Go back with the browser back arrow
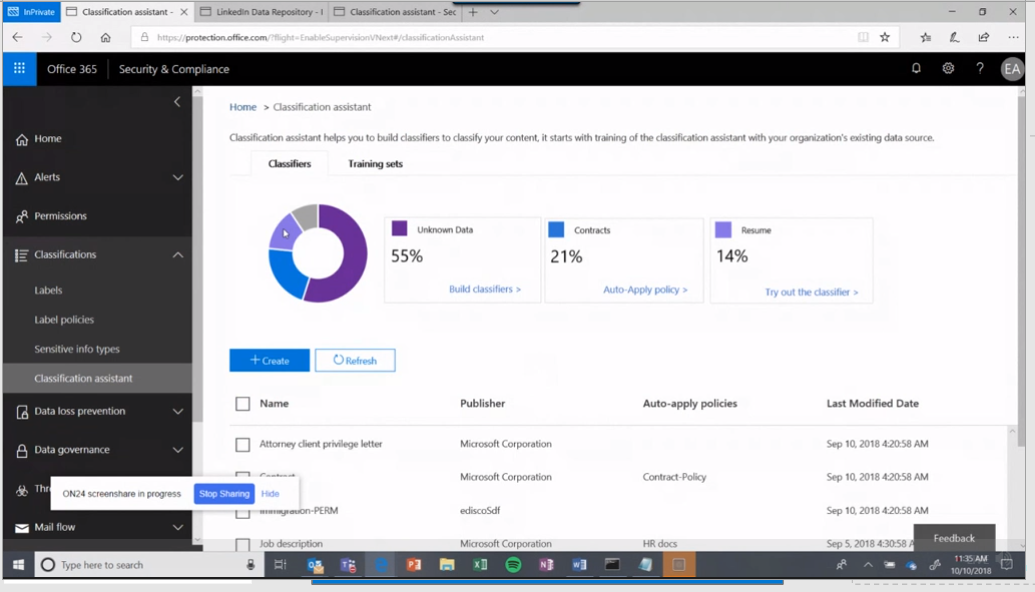This screenshot has width=1035, height=592. click(x=17, y=38)
